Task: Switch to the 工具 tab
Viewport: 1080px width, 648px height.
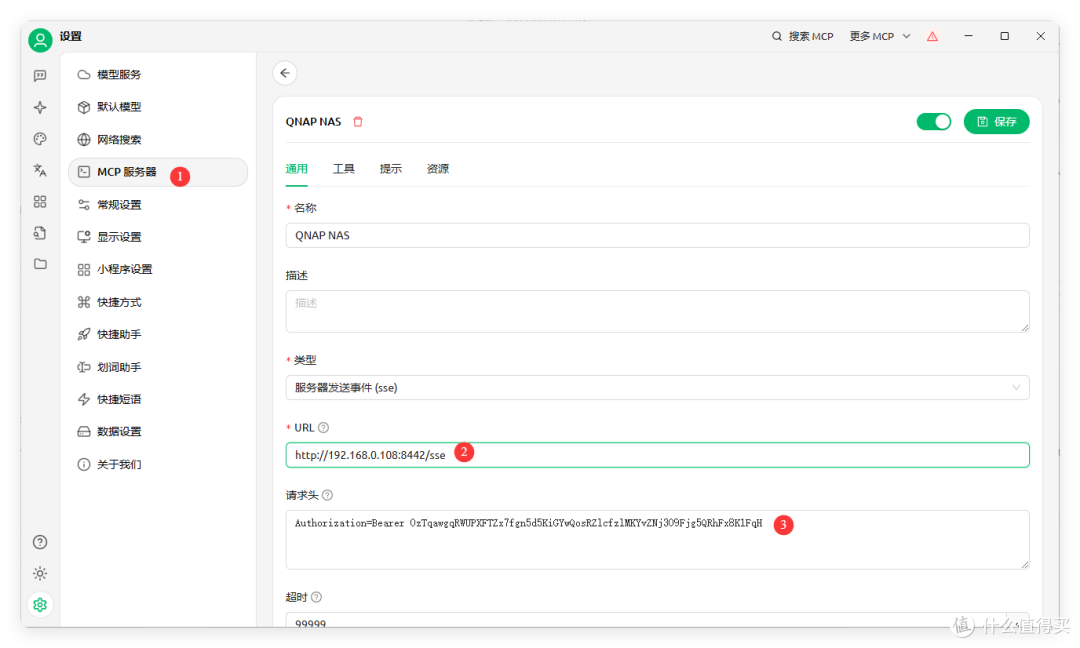Action: tap(344, 169)
